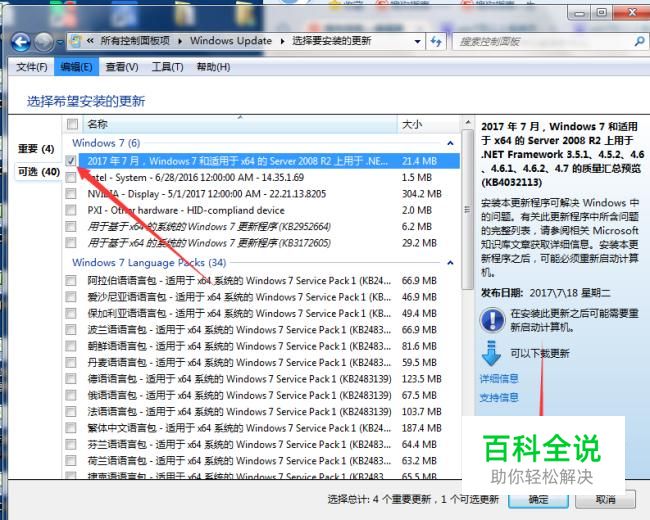Toggle the select-all checkbox in header
The width and height of the screenshot is (650, 520).
pos(72,124)
